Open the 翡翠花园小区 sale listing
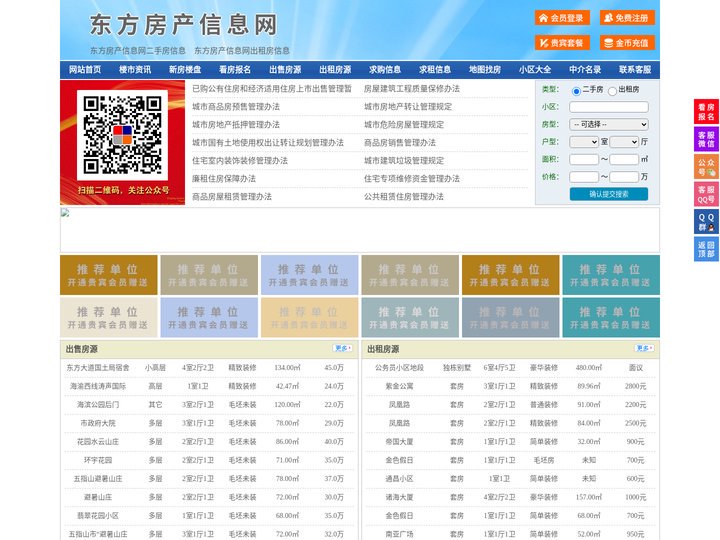Screen dimensions: 720x540 click(98, 516)
